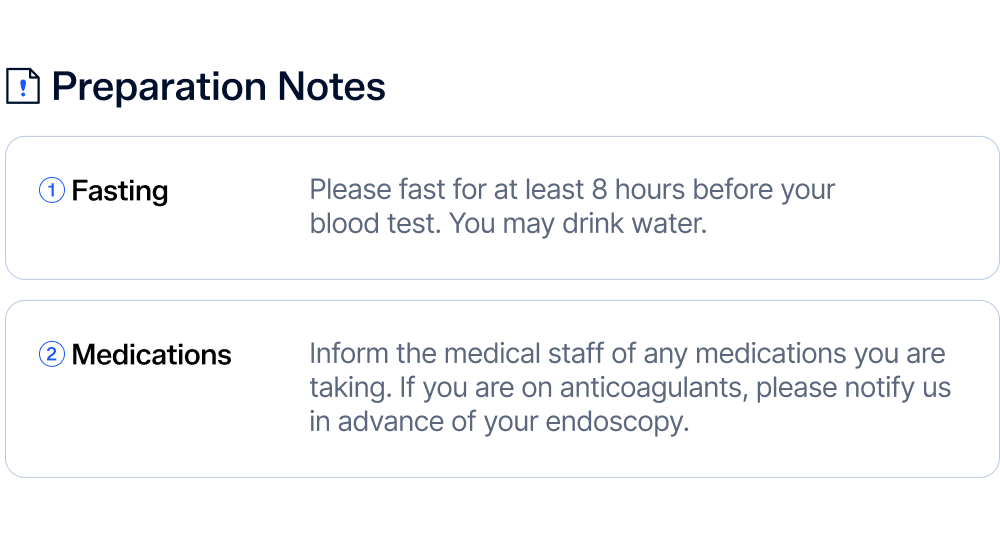The image size is (1000, 538).
Task: Click the "You may drink water" sentence
Action: point(578,223)
